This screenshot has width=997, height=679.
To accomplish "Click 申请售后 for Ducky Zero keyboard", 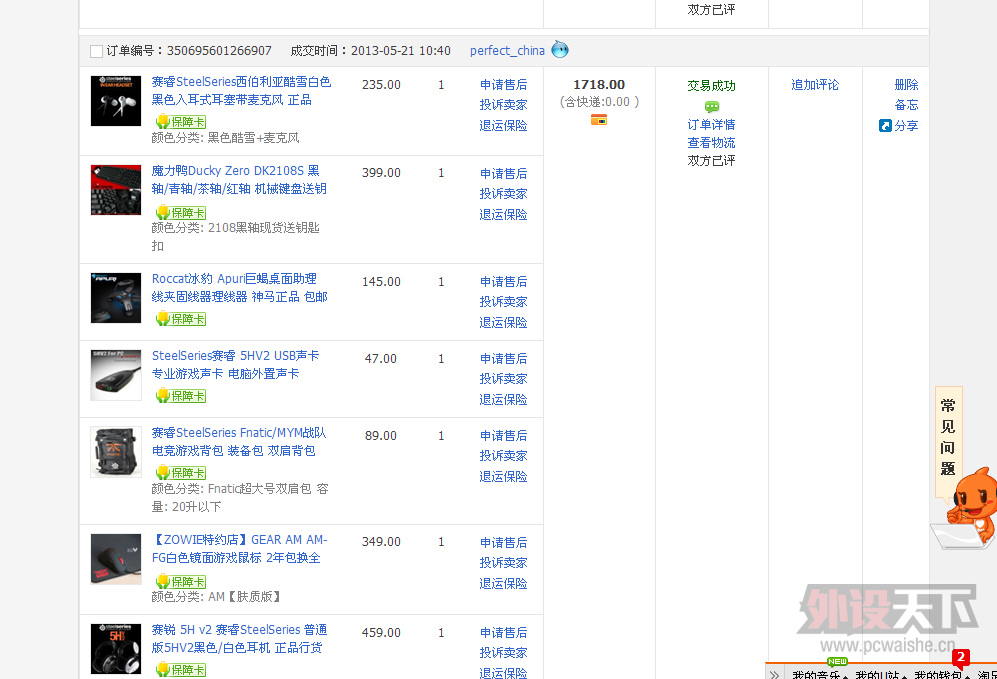I will tap(504, 174).
